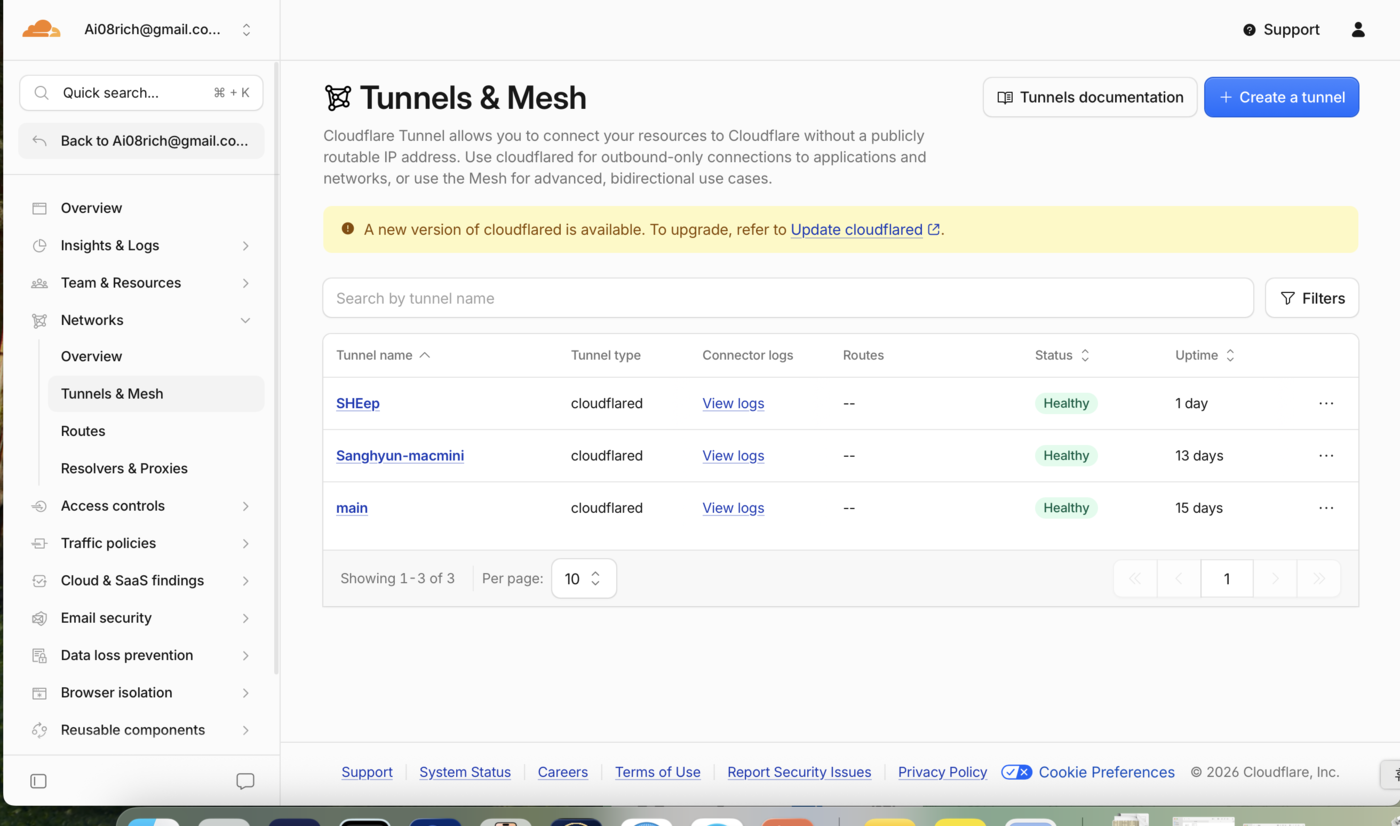
Task: Click the Cloudflare logo icon
Action: pos(41,29)
